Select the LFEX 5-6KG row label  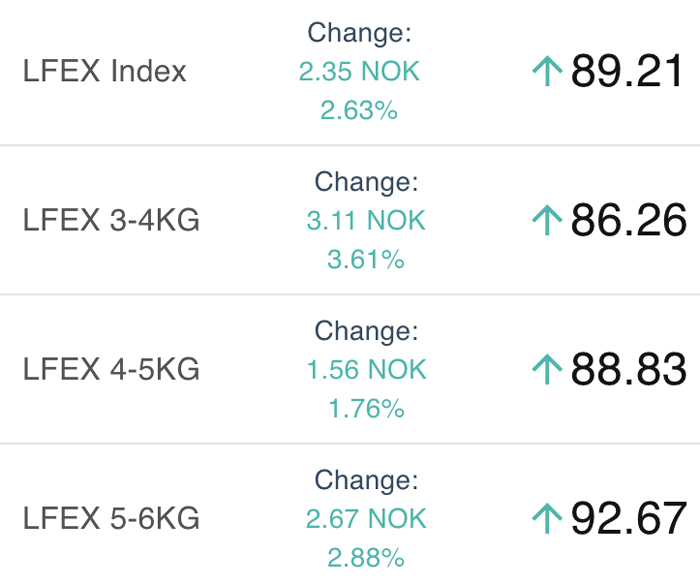tap(111, 518)
